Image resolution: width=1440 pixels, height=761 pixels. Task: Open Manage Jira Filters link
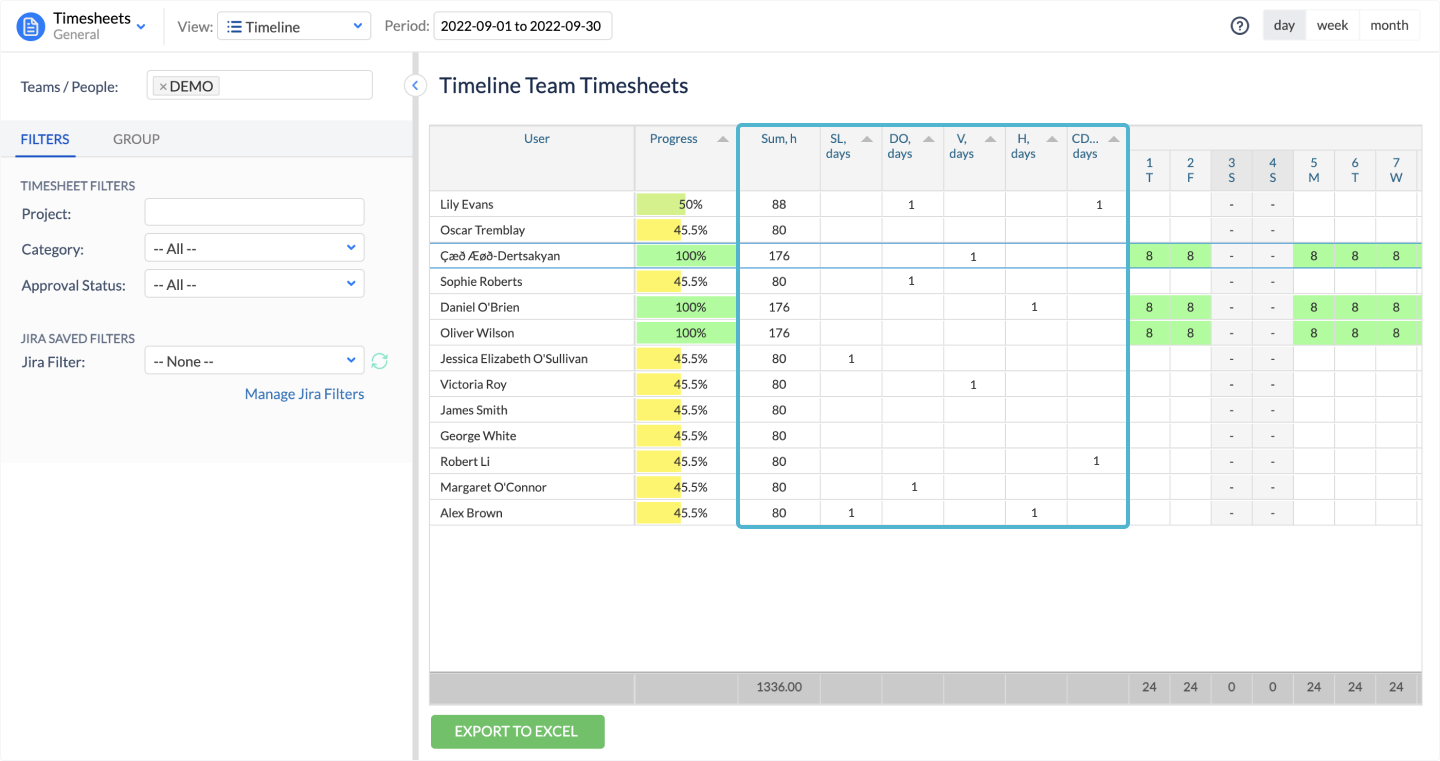tap(304, 394)
